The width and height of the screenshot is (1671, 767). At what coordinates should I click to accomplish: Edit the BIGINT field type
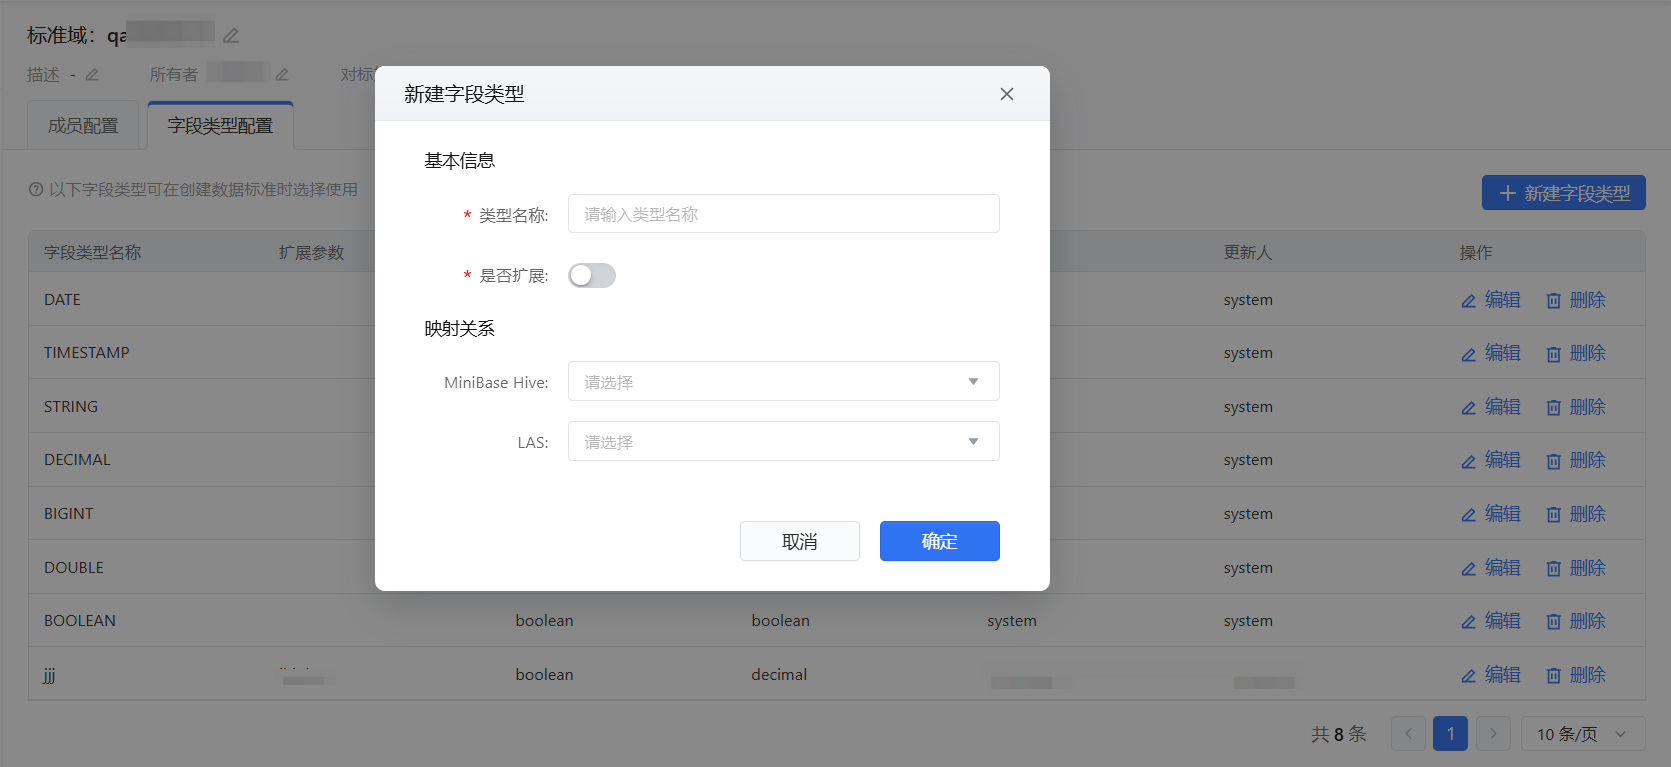(1491, 514)
